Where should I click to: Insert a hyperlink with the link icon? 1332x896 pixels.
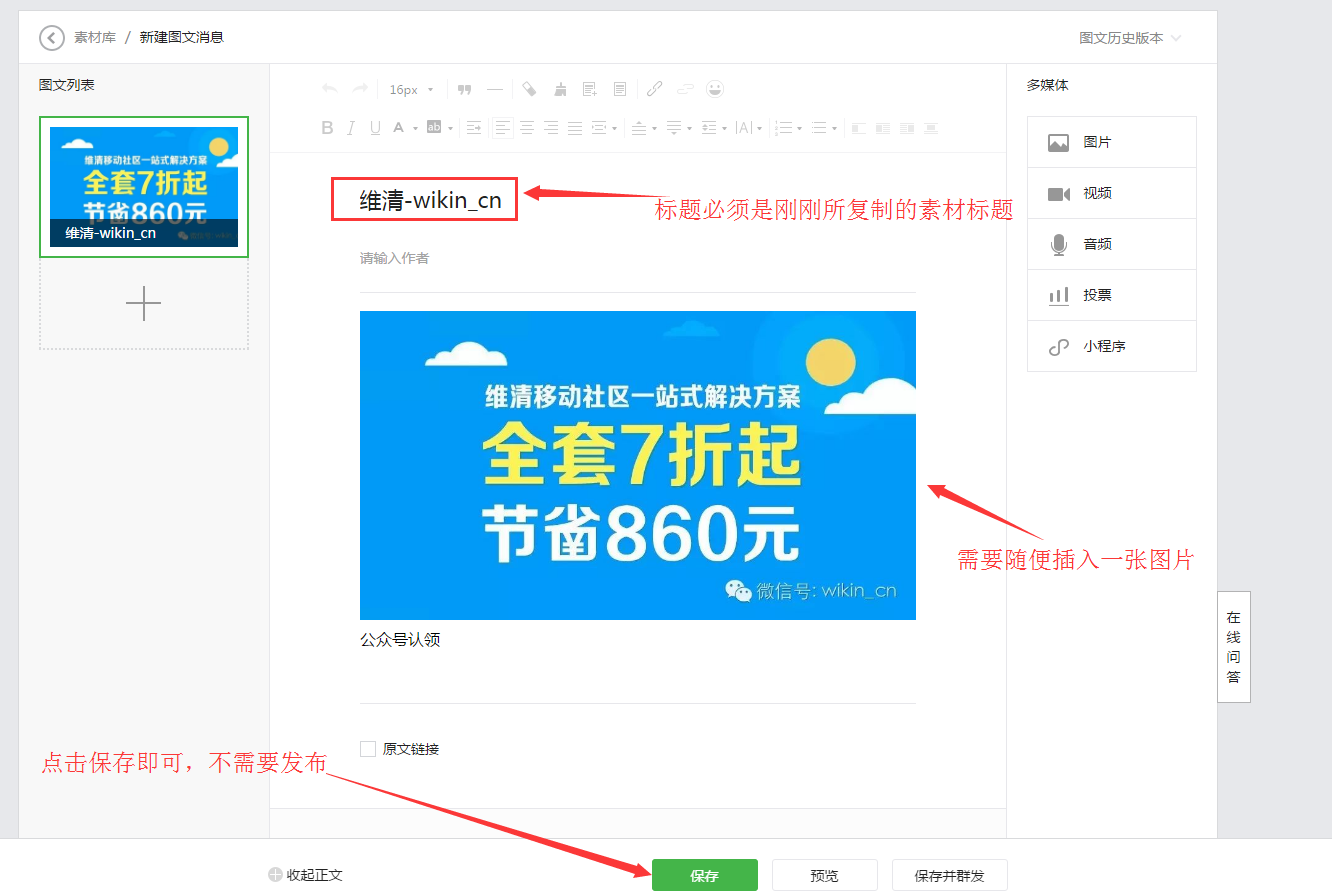point(654,89)
